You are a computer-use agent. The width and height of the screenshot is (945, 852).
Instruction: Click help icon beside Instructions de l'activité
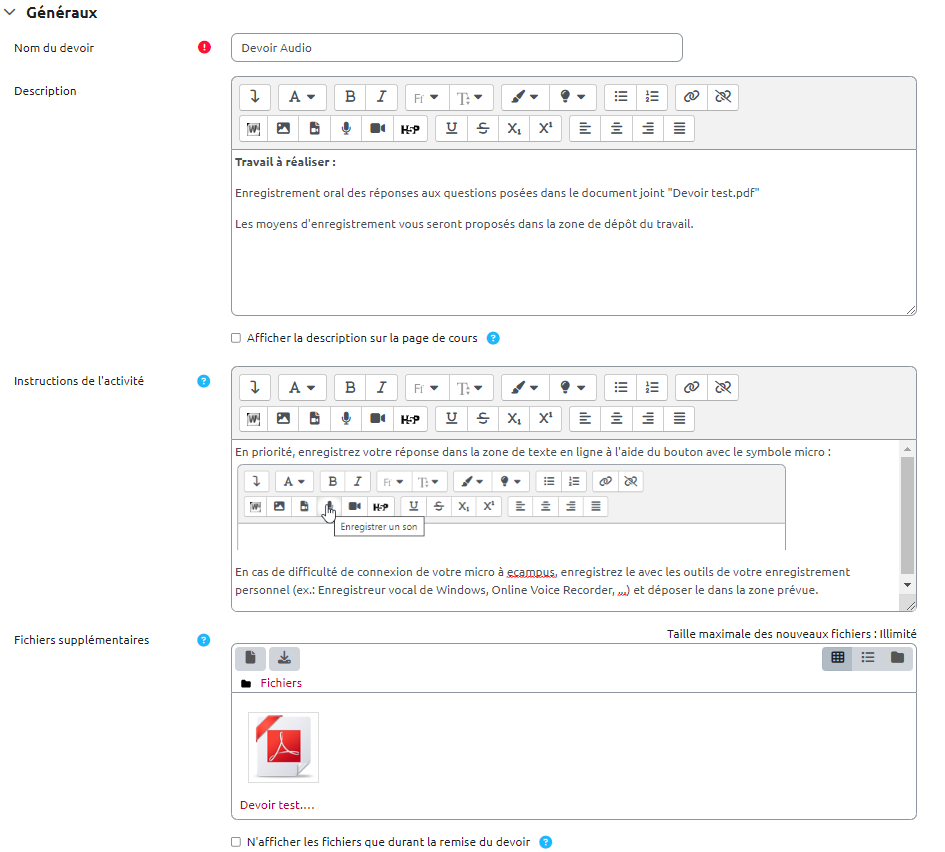(204, 381)
